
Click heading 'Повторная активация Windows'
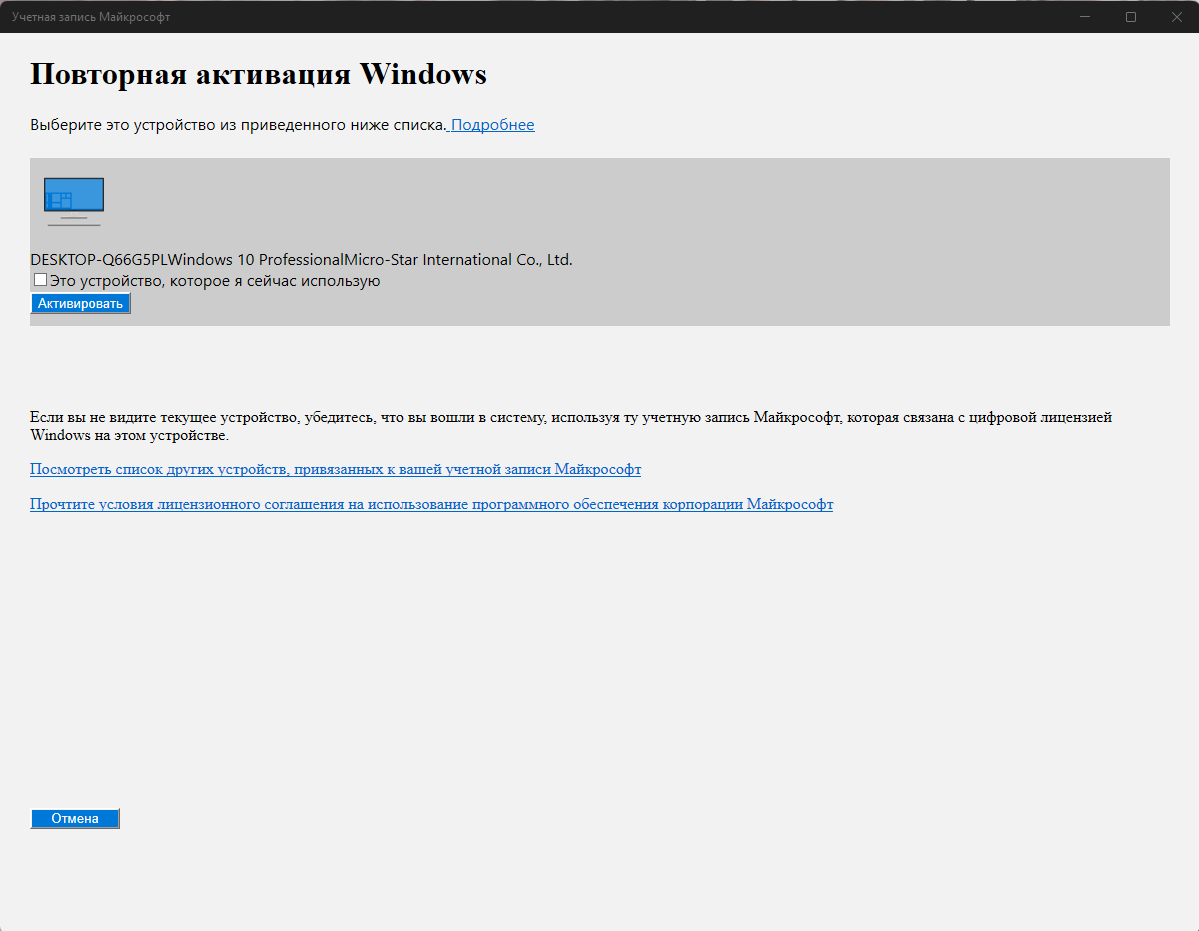(258, 74)
